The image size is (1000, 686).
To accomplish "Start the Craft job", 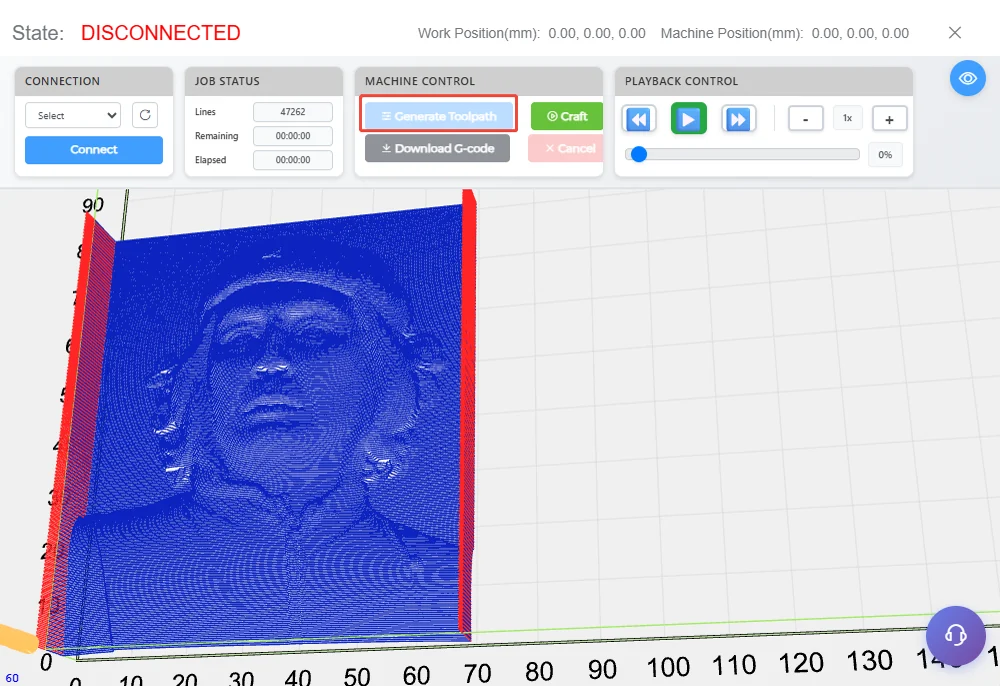I will [x=566, y=116].
